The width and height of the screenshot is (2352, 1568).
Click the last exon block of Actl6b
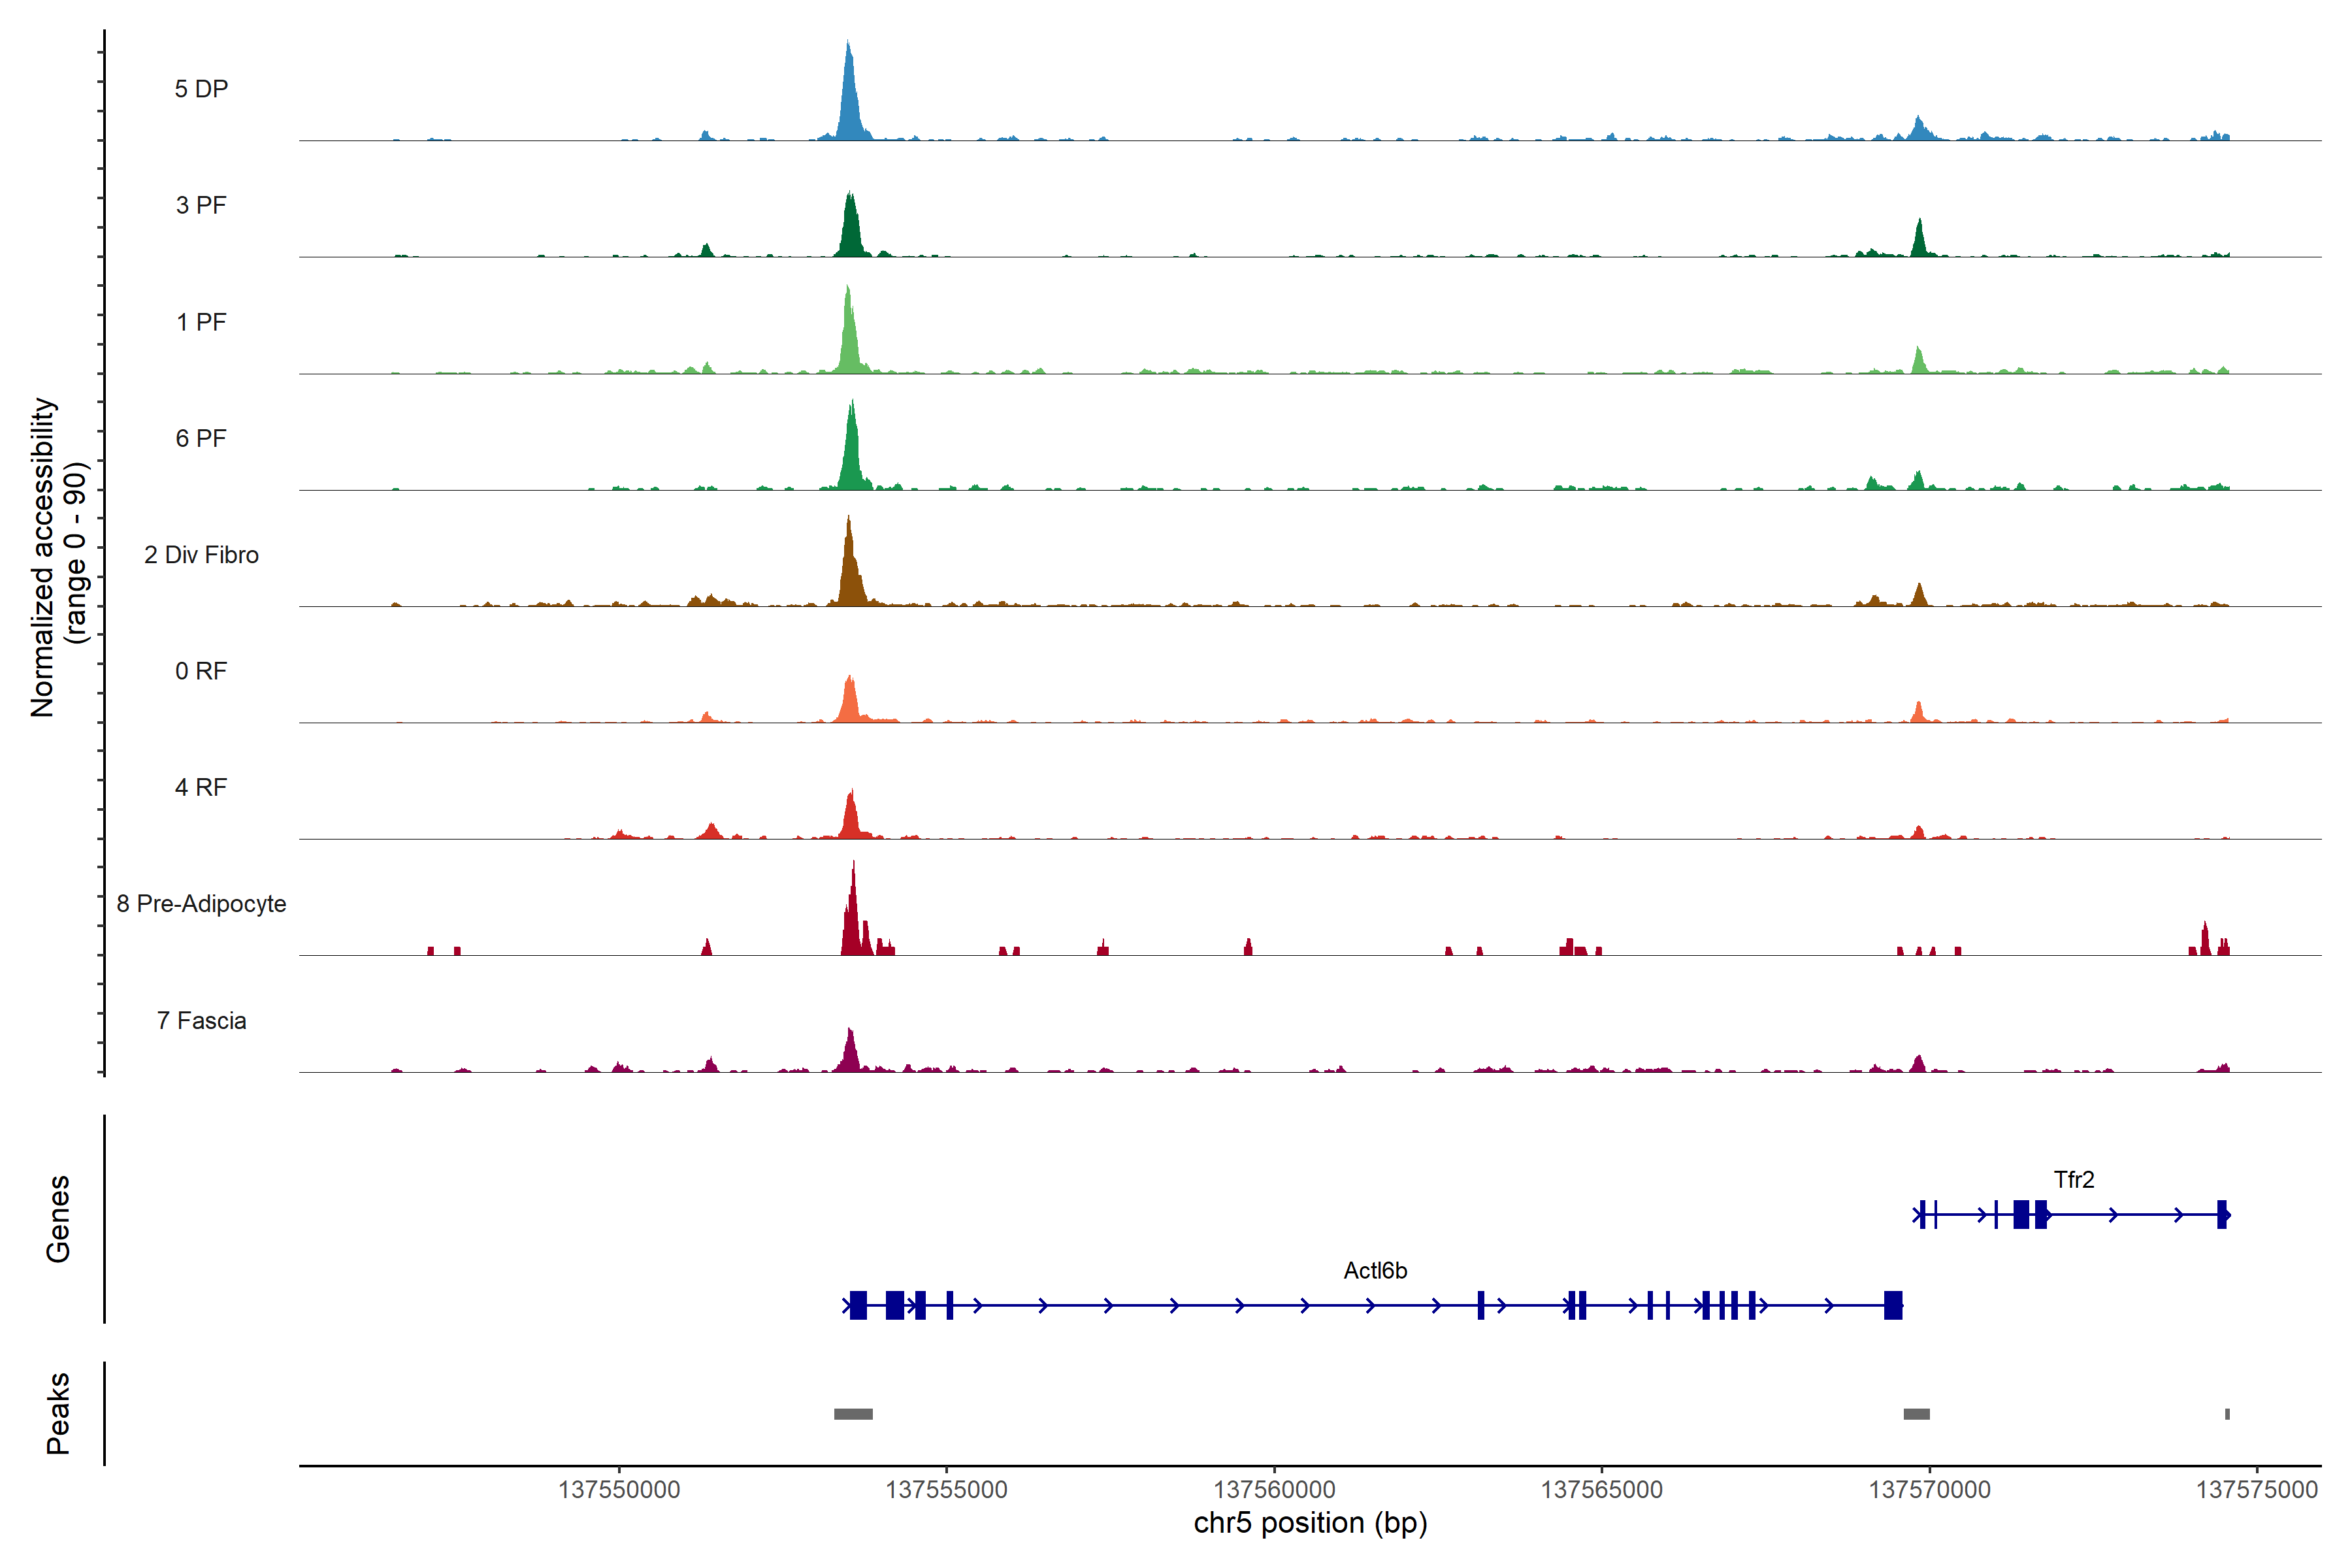[x=1893, y=1305]
